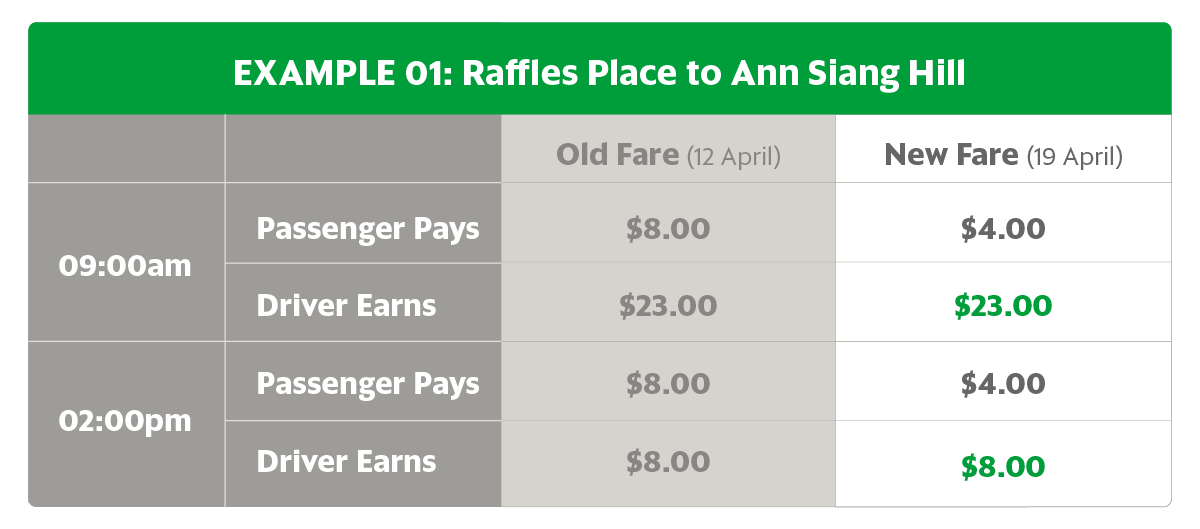This screenshot has height=529, width=1200.
Task: Select 'Passenger Pays' label in 09:00am row
Action: [x=368, y=229]
